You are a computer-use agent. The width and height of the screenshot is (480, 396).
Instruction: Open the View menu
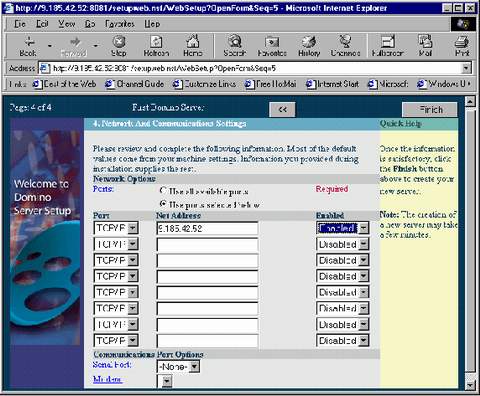click(x=67, y=24)
